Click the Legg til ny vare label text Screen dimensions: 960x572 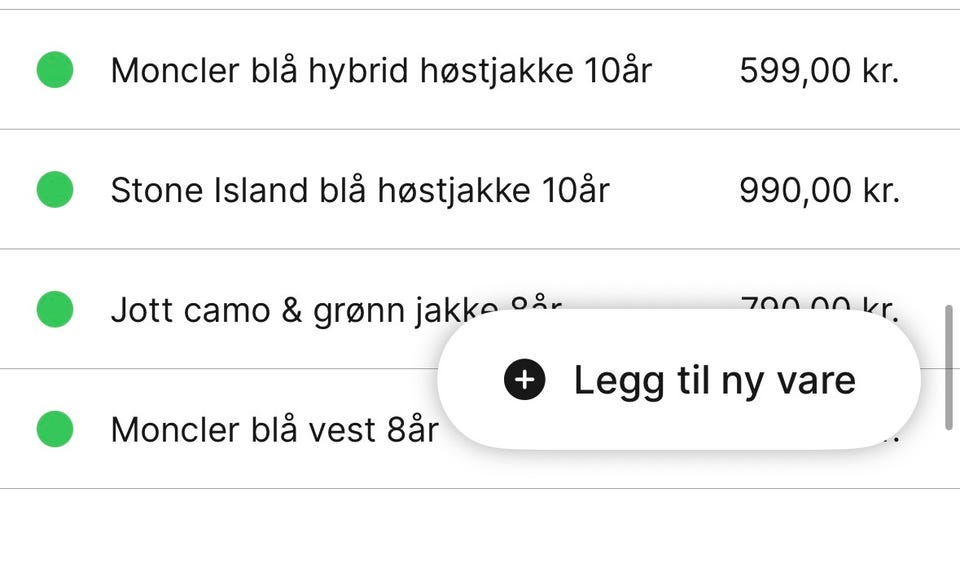(x=714, y=381)
